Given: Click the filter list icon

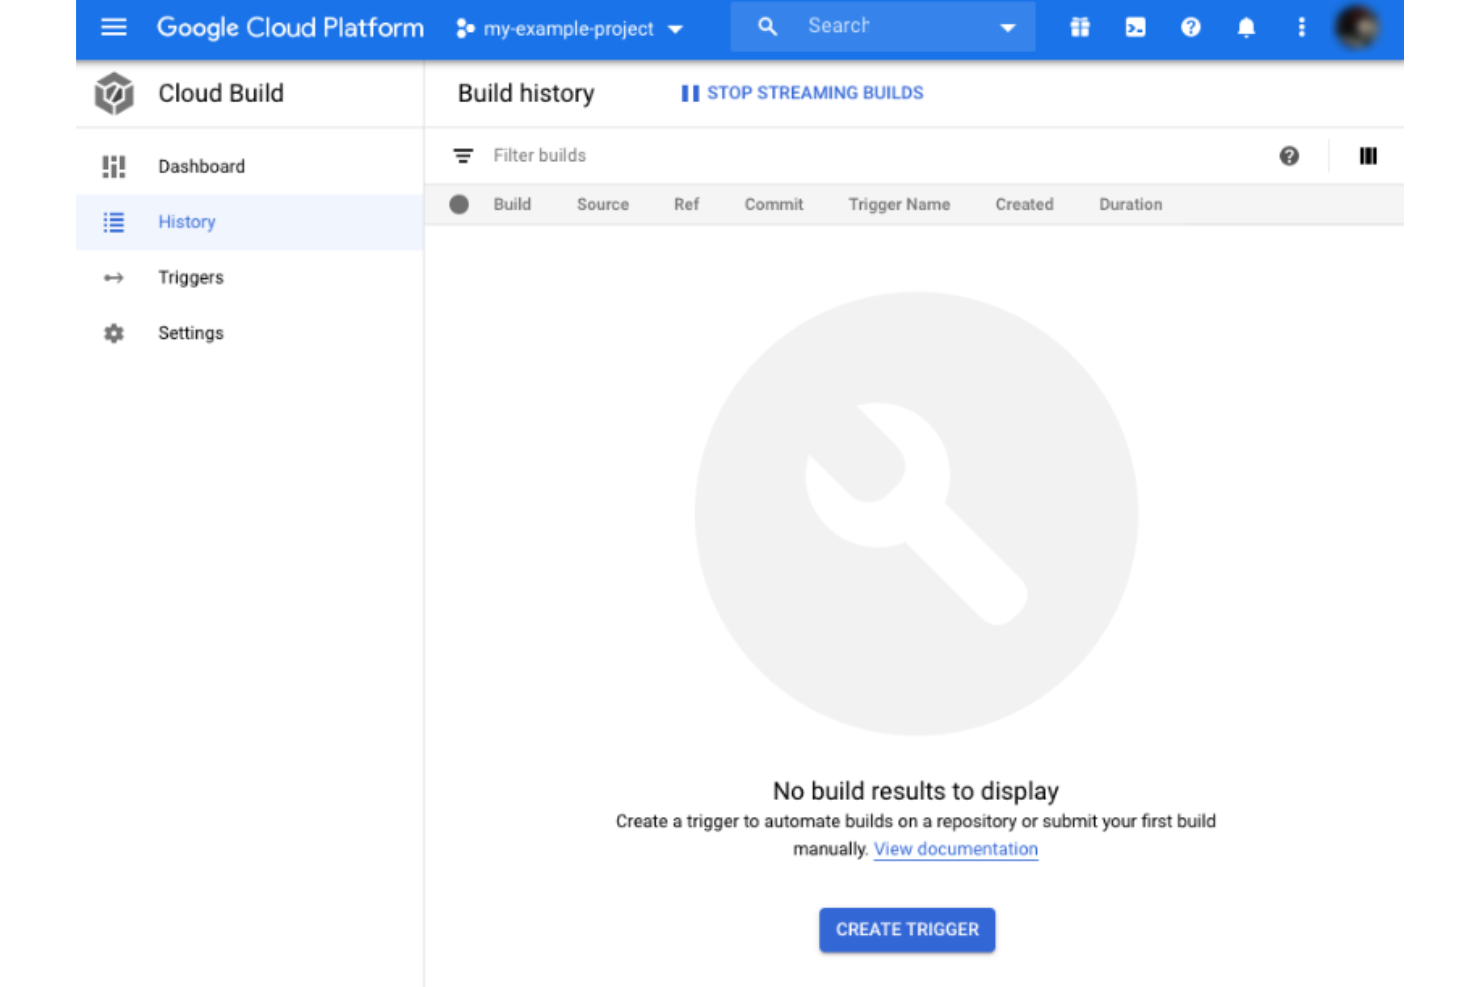Looking at the screenshot, I should click(463, 156).
